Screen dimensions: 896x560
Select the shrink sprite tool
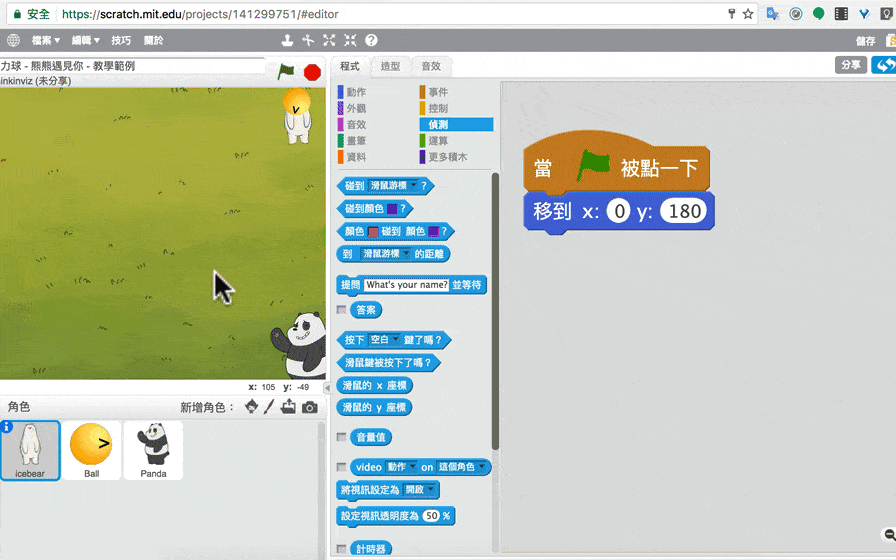click(x=350, y=40)
